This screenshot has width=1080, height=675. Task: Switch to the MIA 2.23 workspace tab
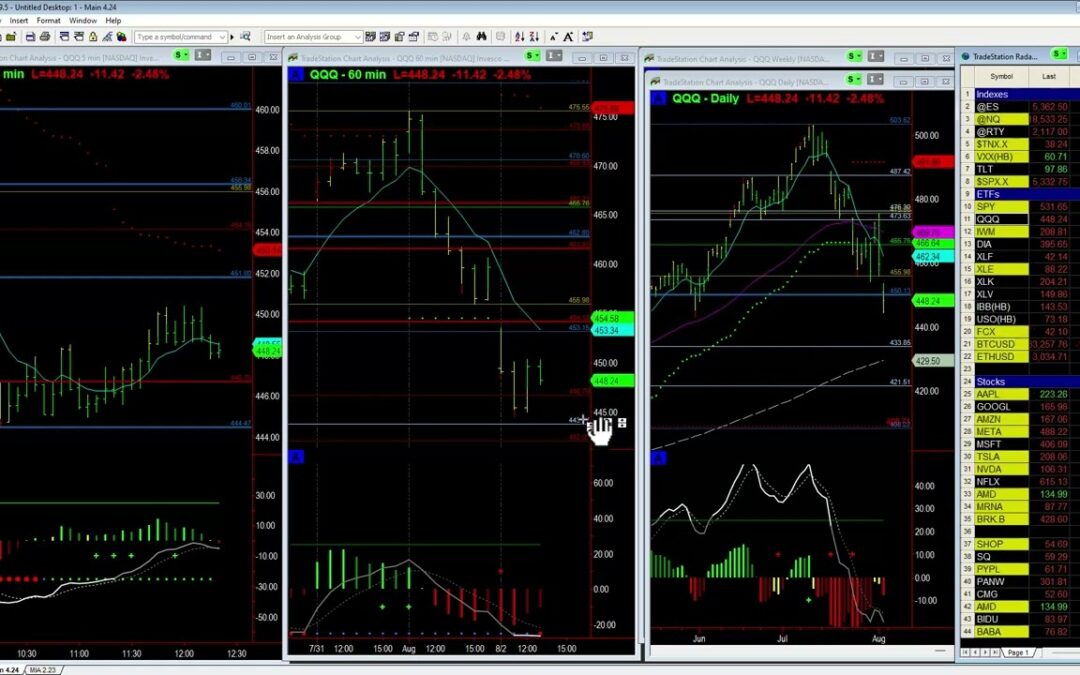tap(43, 669)
